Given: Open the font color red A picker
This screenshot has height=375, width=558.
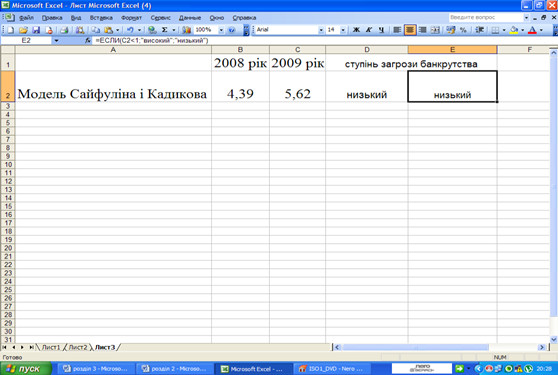Looking at the screenshot, I should pos(532,30).
